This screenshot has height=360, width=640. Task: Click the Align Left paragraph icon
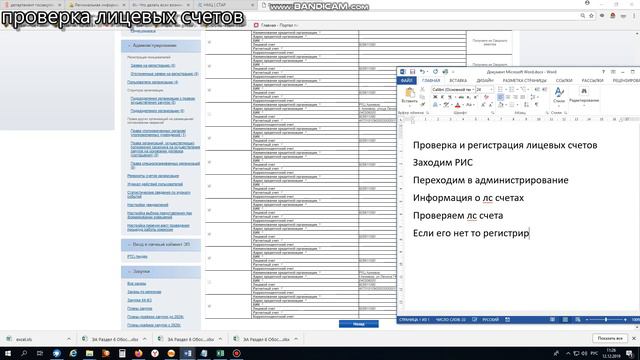point(500,97)
